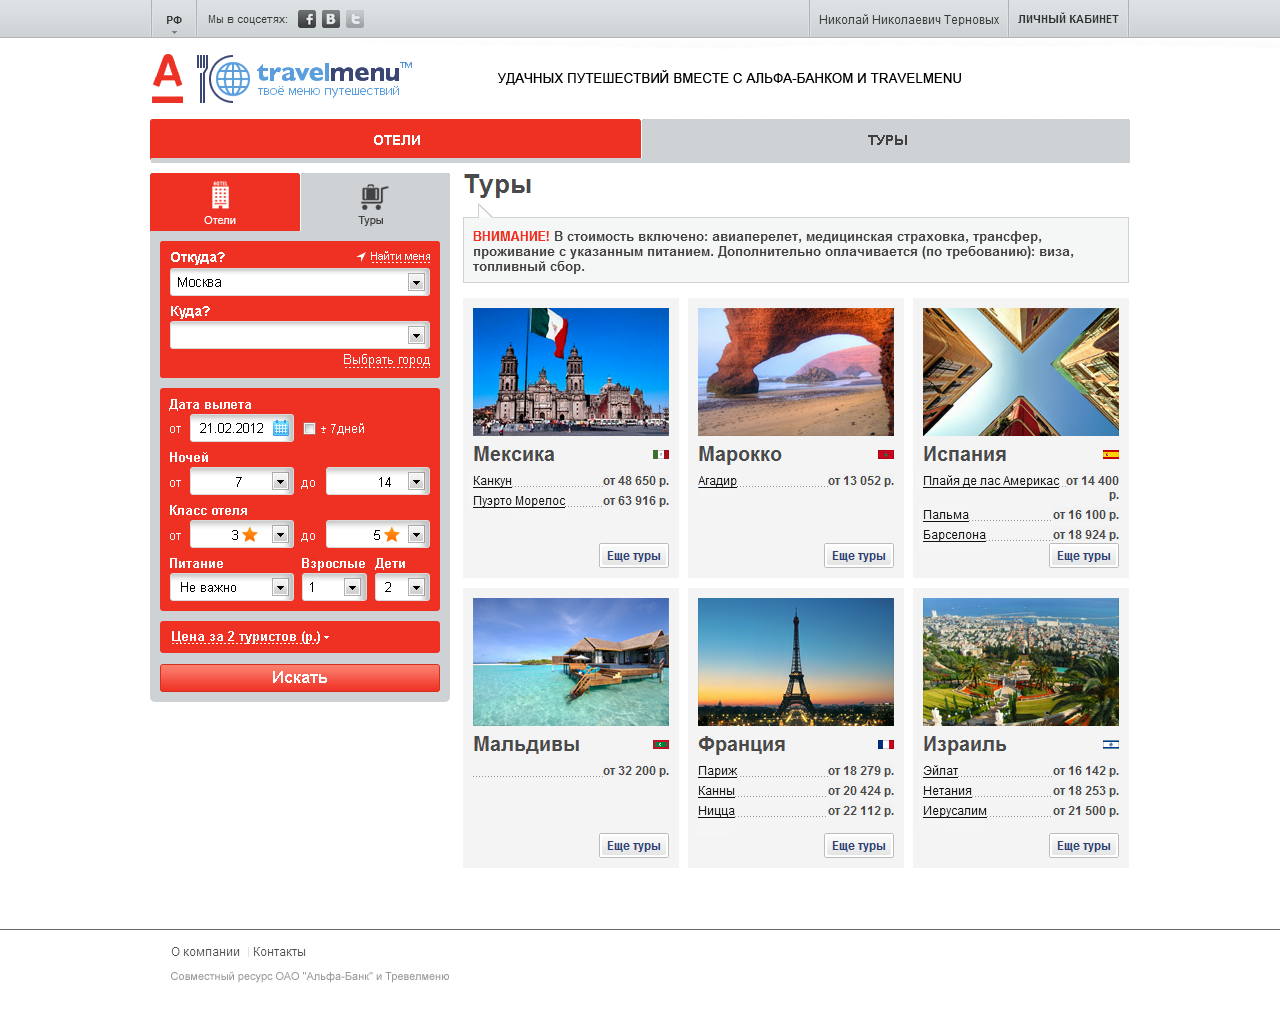Switch to the main ТУРЫ tab
Image resolution: width=1280 pixels, height=1025 pixels.
pyautogui.click(x=887, y=140)
